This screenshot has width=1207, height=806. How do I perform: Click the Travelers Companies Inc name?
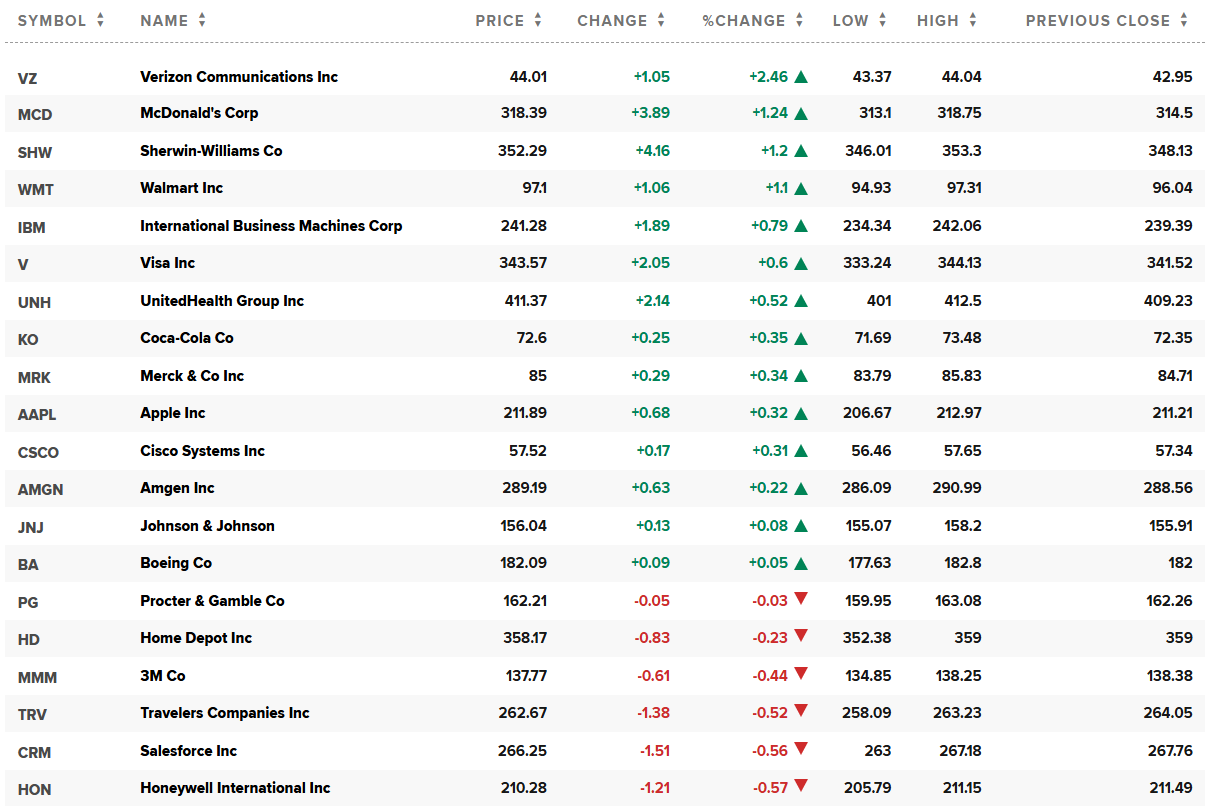tap(225, 713)
